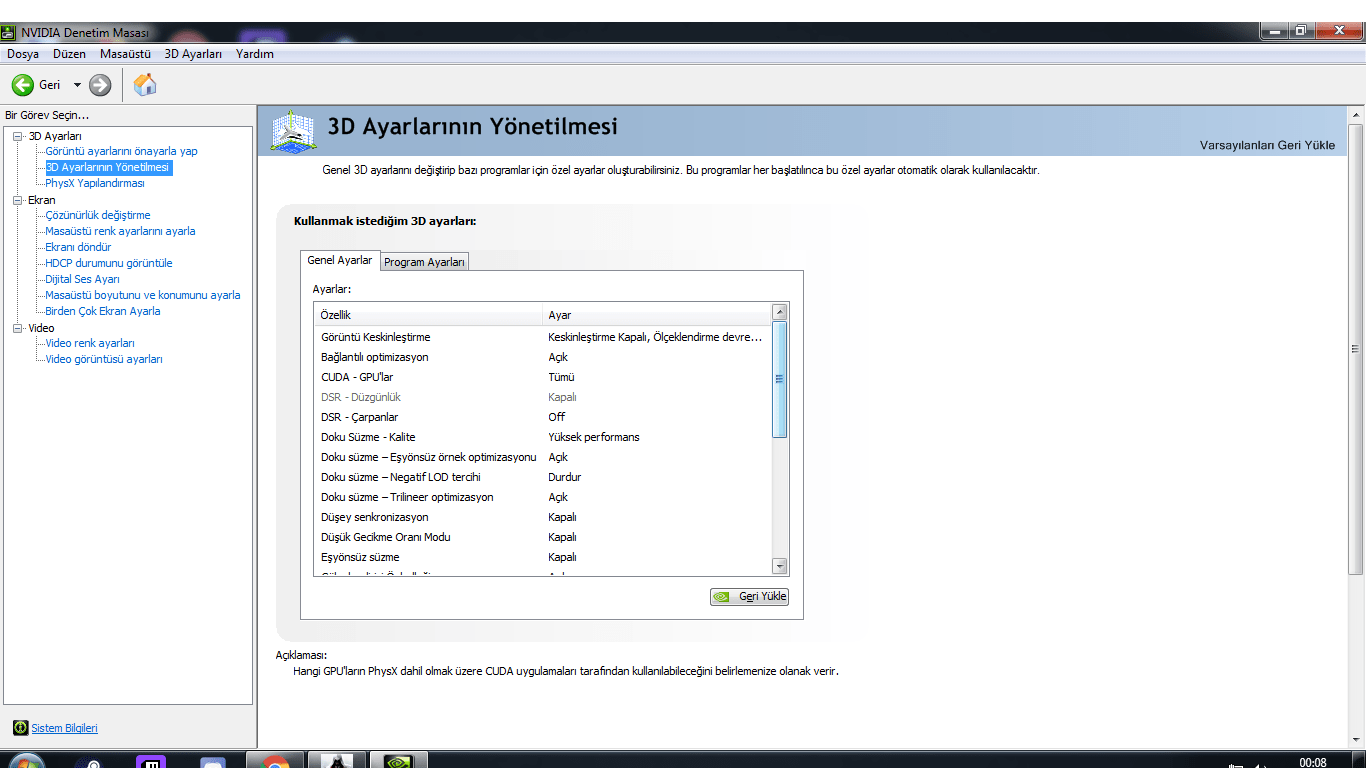Click the green Geri back arrow
Viewport: 1366px width, 768px height.
tap(22, 85)
